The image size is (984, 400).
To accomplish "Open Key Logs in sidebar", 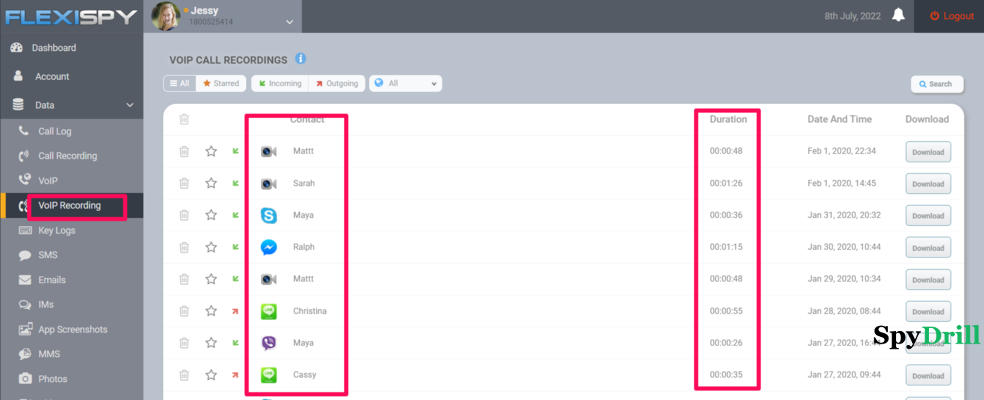I will [x=56, y=230].
